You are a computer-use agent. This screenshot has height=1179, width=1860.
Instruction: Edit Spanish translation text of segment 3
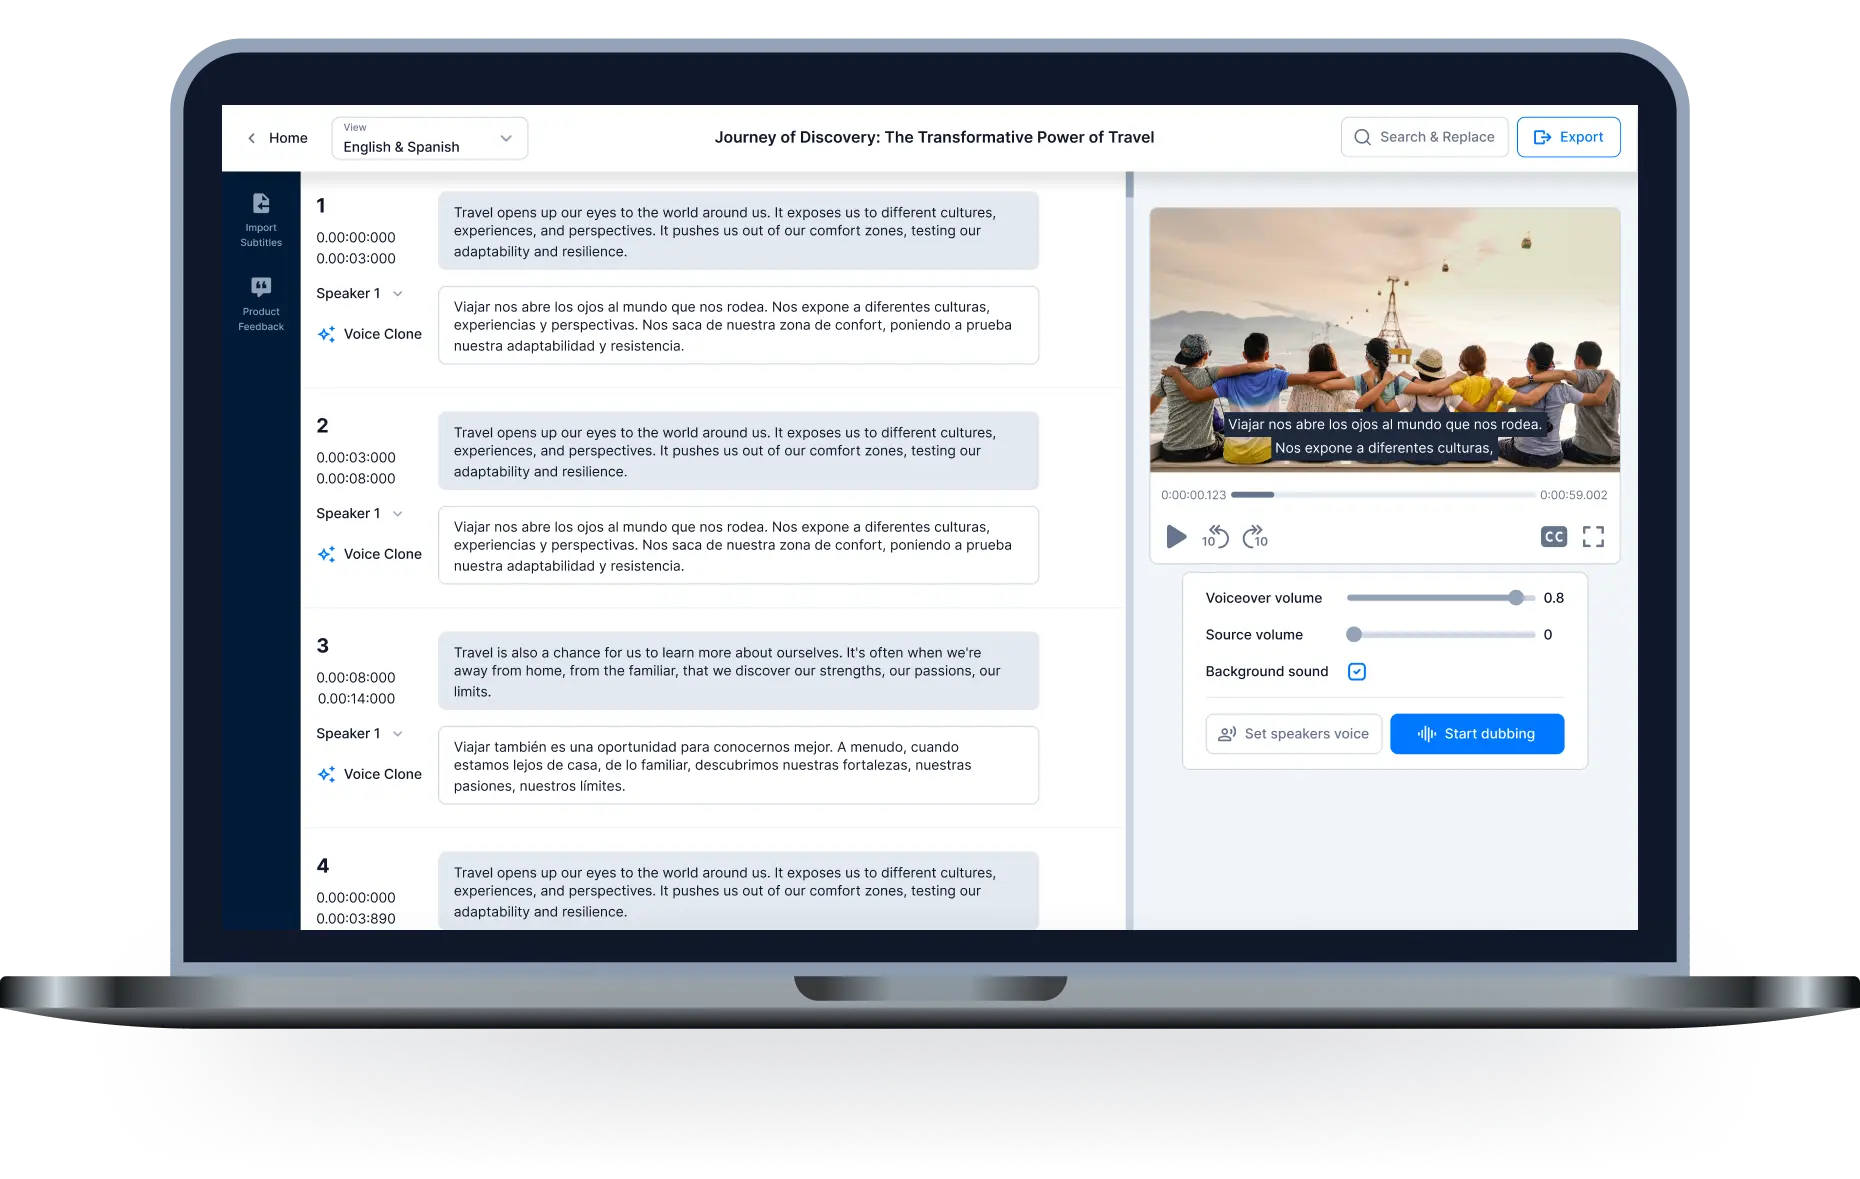coord(738,766)
